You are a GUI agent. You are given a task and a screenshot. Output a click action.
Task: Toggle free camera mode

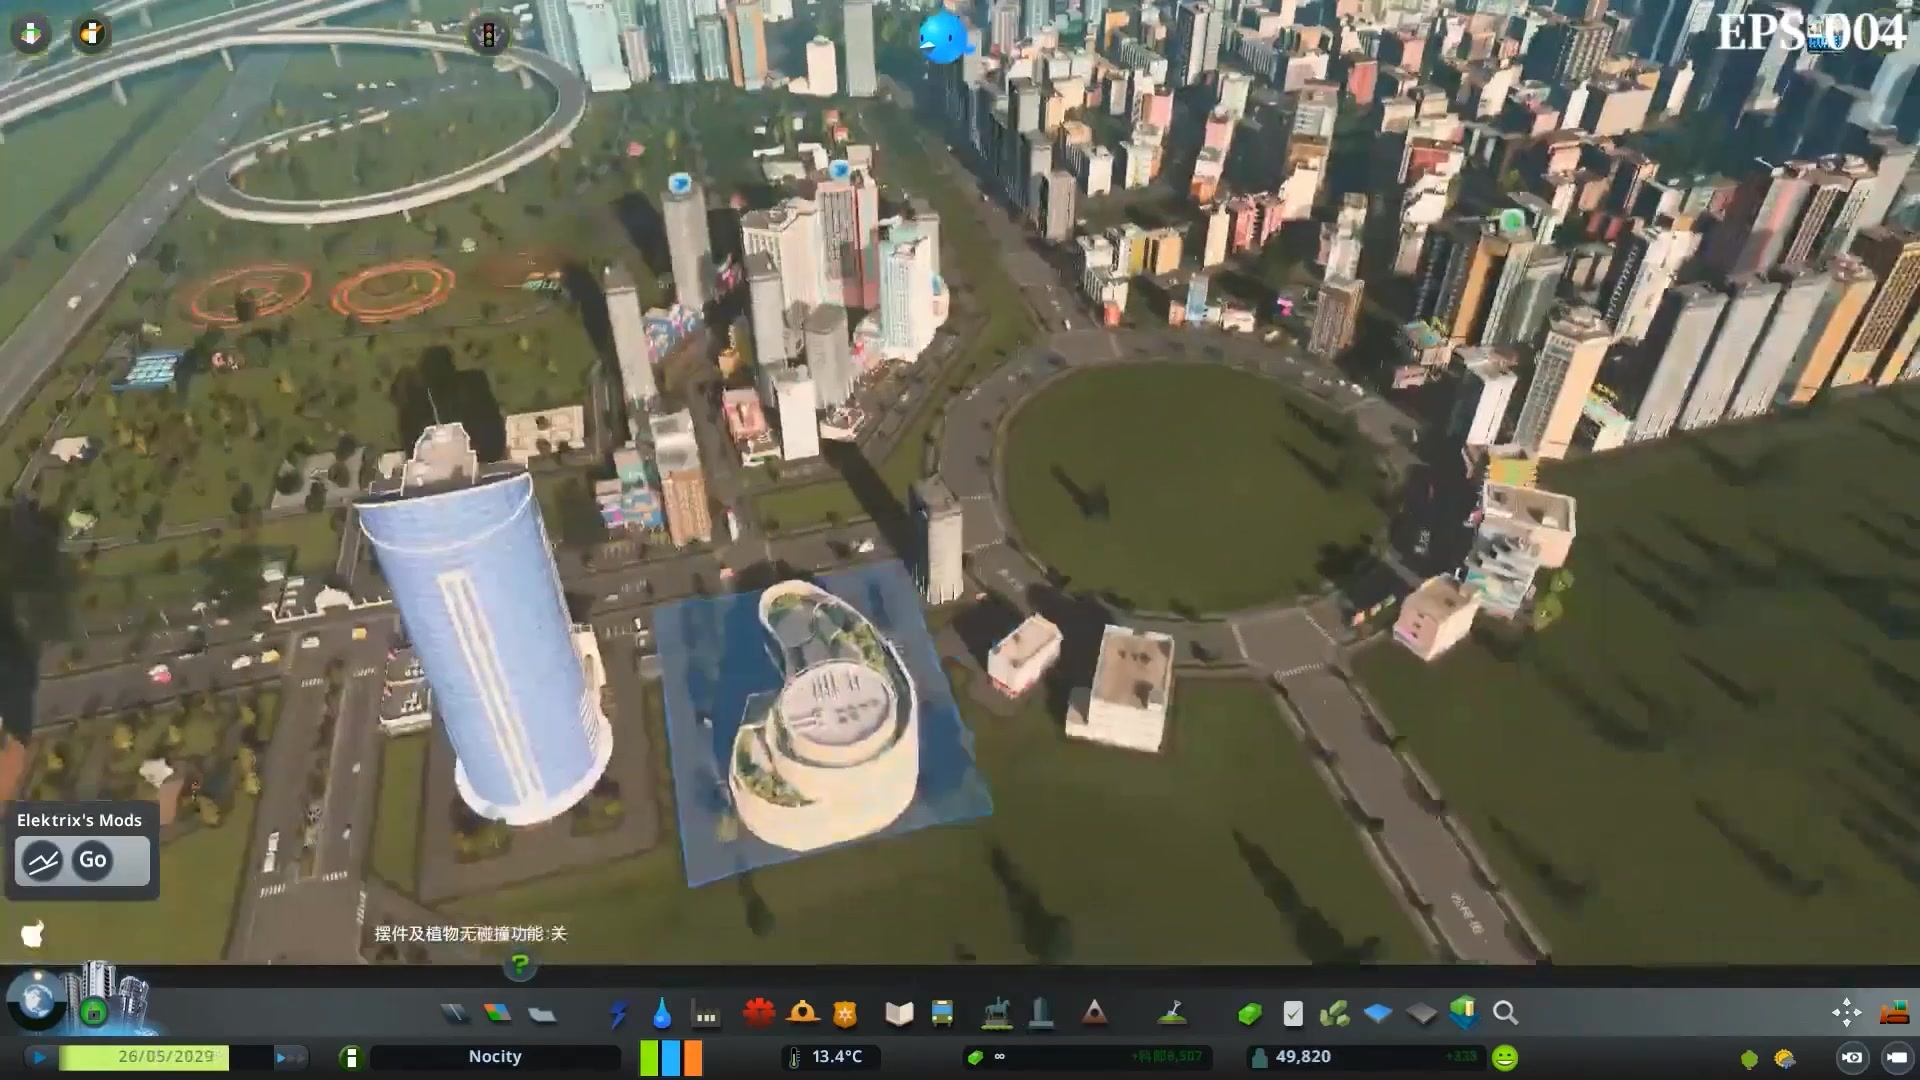(1897, 1057)
